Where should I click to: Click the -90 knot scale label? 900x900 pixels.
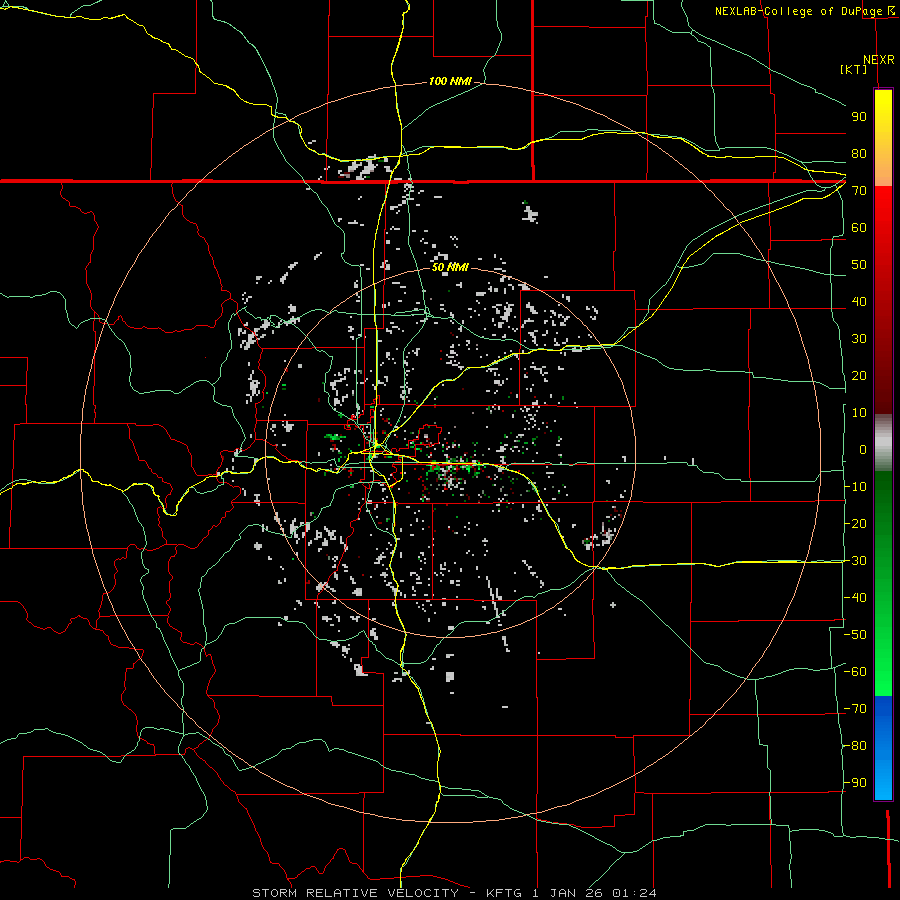pyautogui.click(x=855, y=783)
